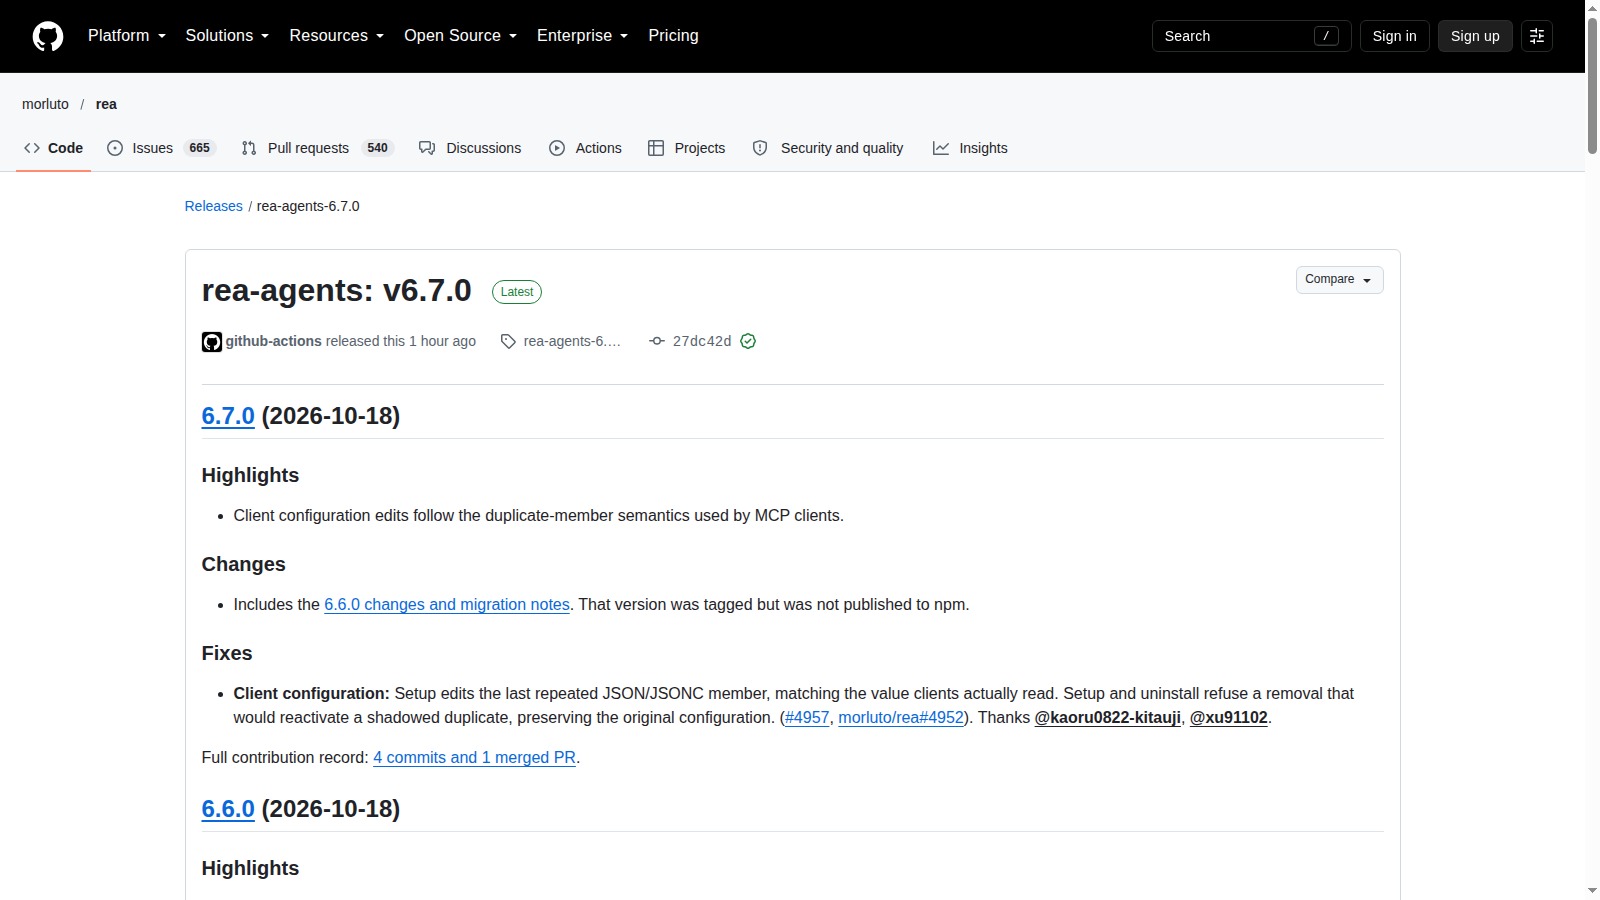Viewport: 1600px width, 900px height.
Task: Expand the Platform menu
Action: tap(127, 36)
